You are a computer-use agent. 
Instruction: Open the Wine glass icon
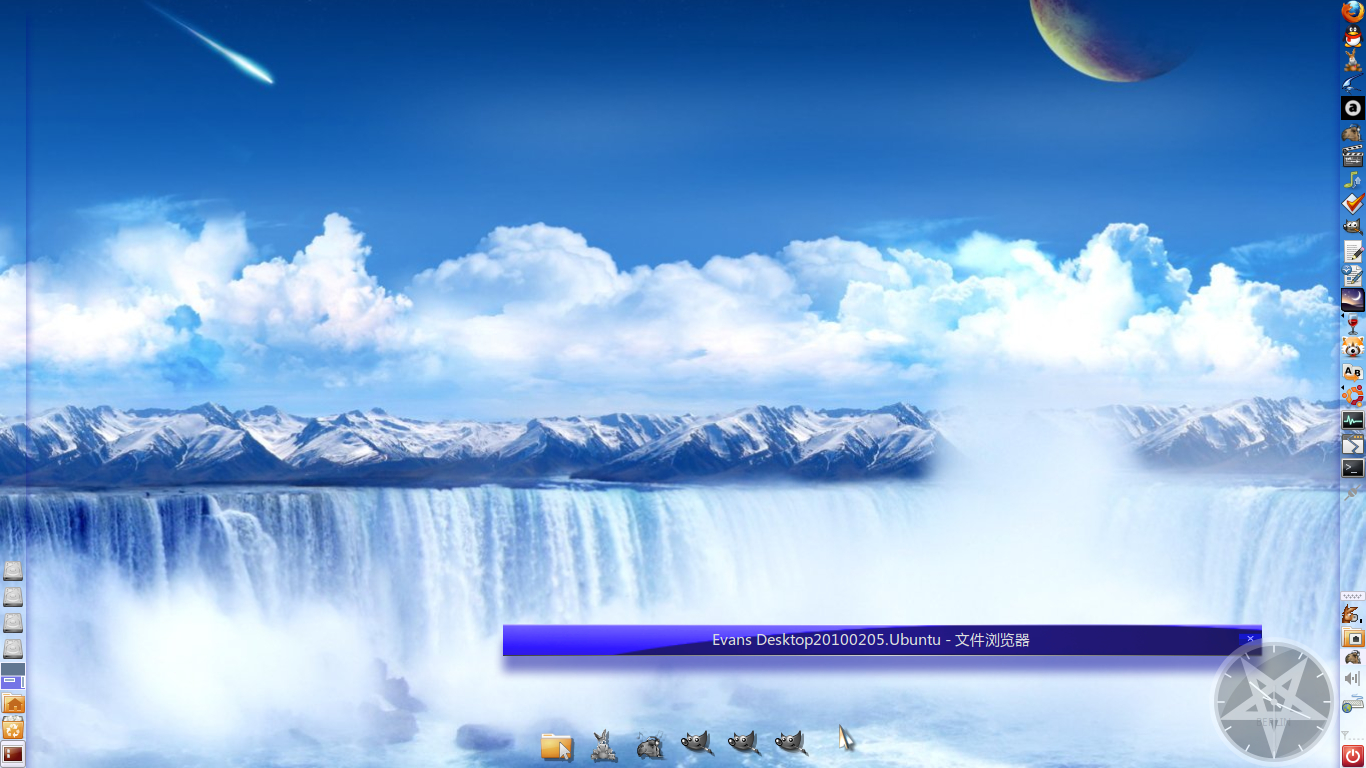(x=1353, y=323)
